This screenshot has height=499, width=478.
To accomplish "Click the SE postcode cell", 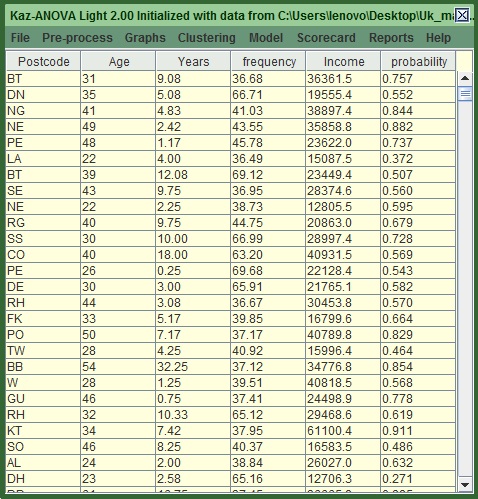I will [43, 191].
